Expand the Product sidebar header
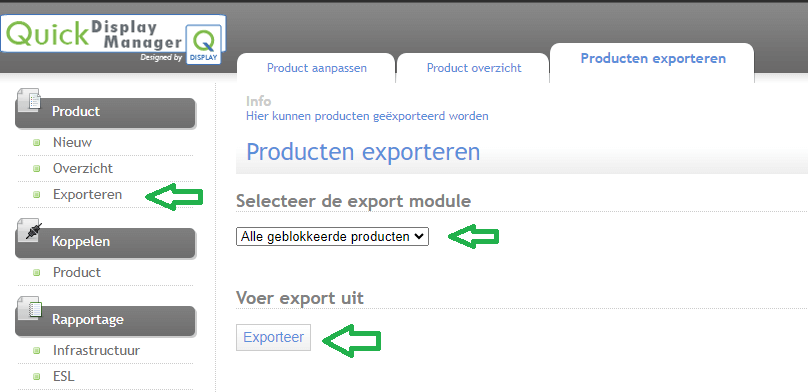Screen dimensions: 808x392 coord(105,112)
